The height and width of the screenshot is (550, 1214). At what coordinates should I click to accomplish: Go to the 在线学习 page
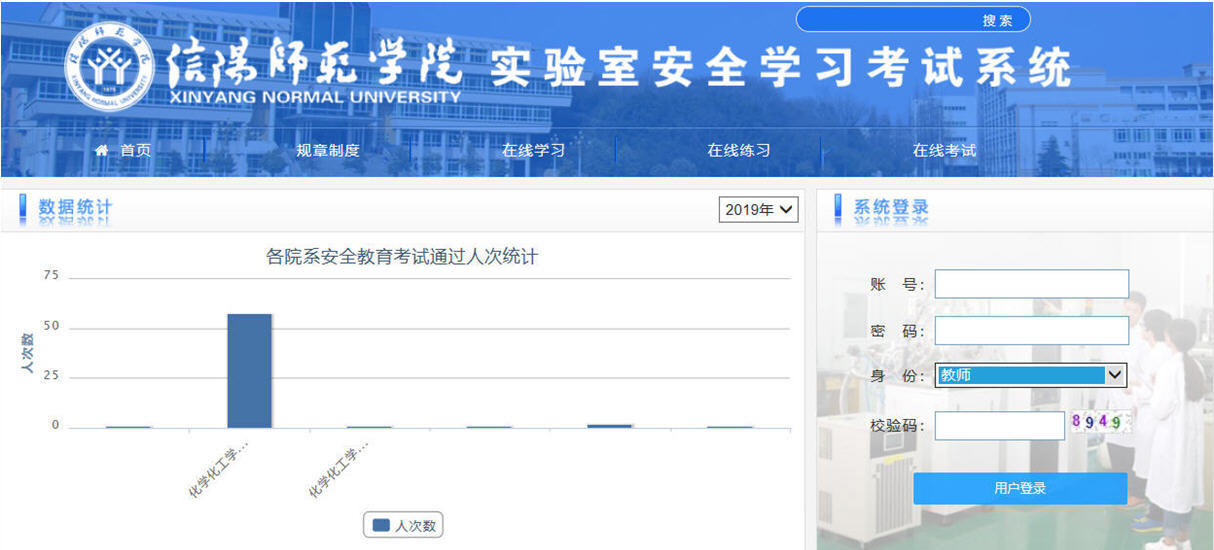coord(533,151)
